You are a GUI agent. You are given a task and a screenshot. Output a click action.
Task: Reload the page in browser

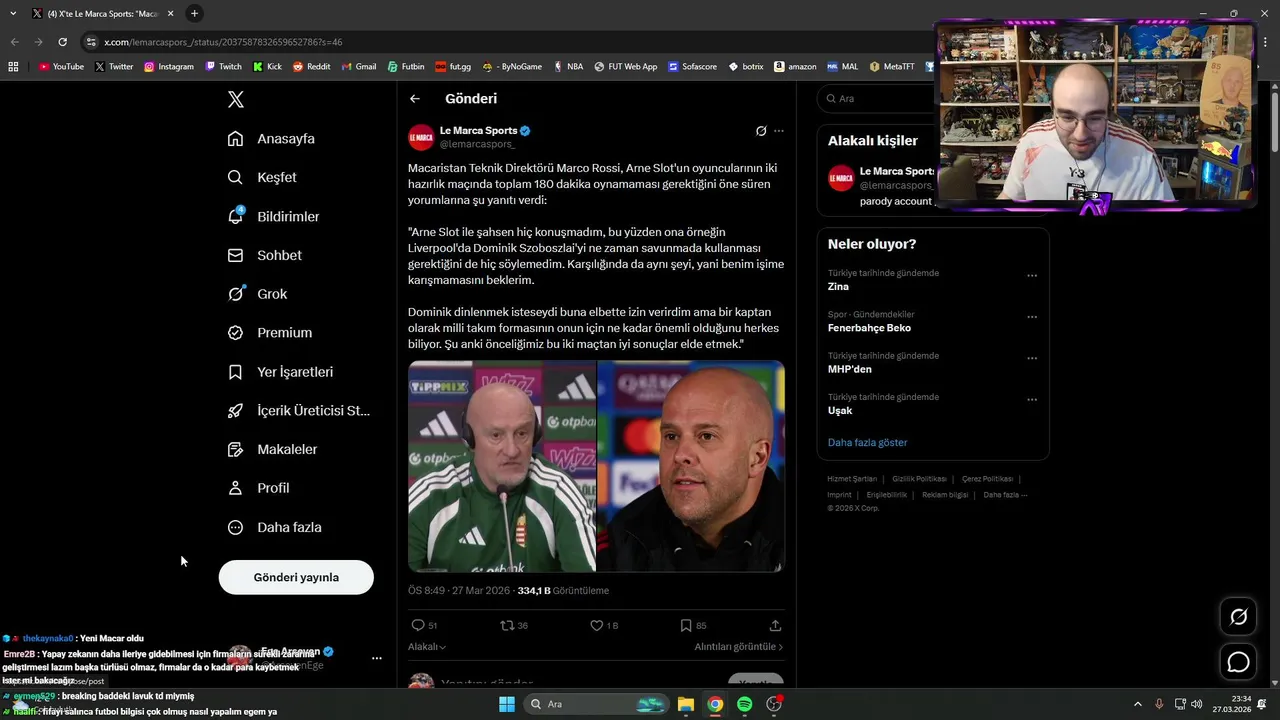62,42
